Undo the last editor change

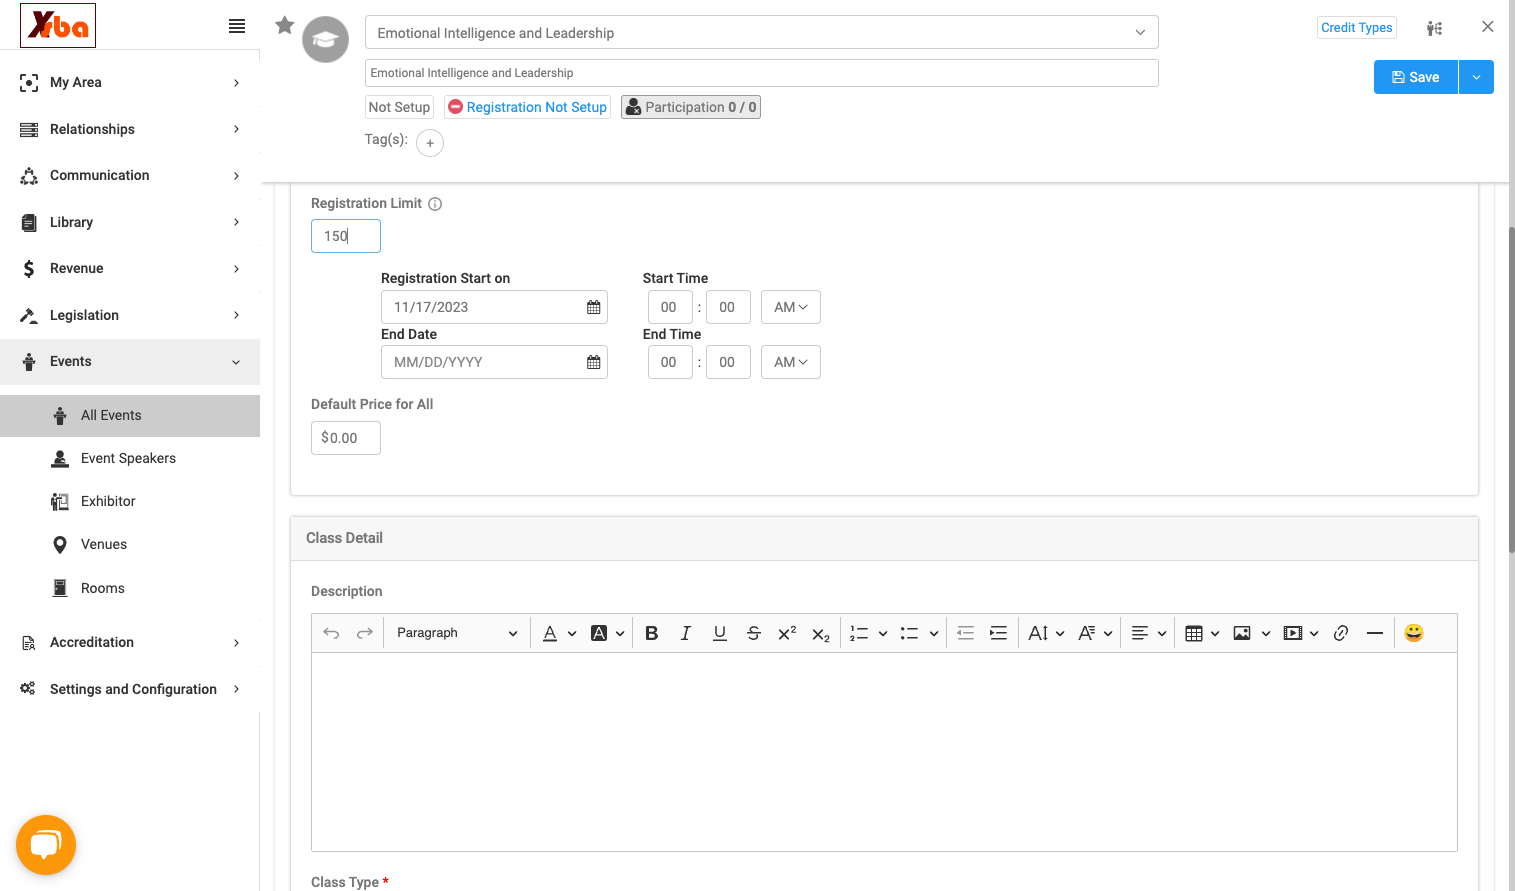(x=331, y=633)
